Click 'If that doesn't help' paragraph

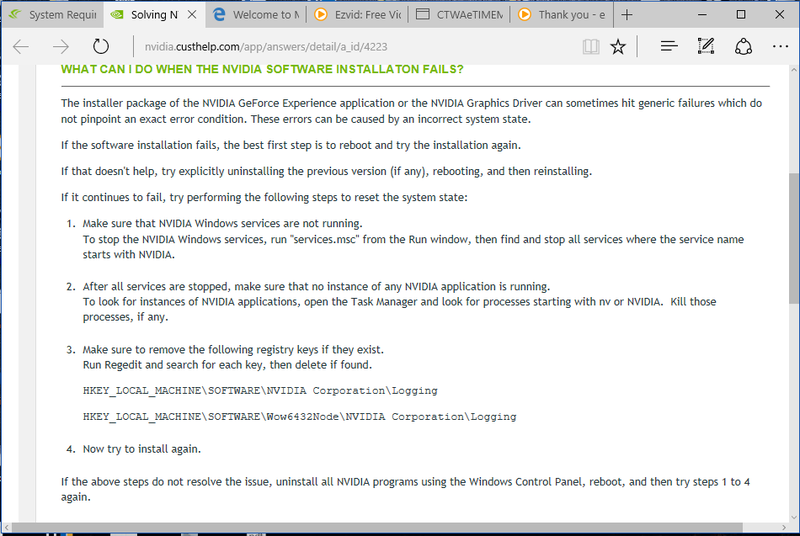327,171
